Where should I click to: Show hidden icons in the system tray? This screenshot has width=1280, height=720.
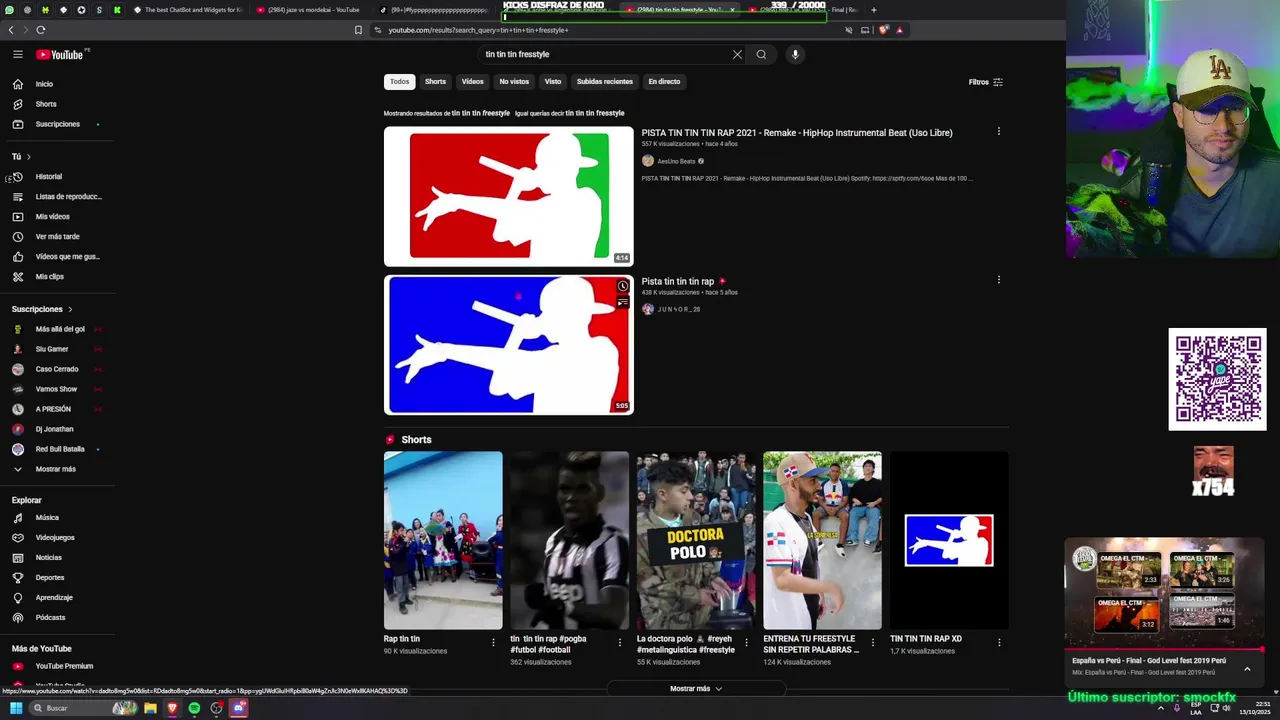click(x=1161, y=708)
